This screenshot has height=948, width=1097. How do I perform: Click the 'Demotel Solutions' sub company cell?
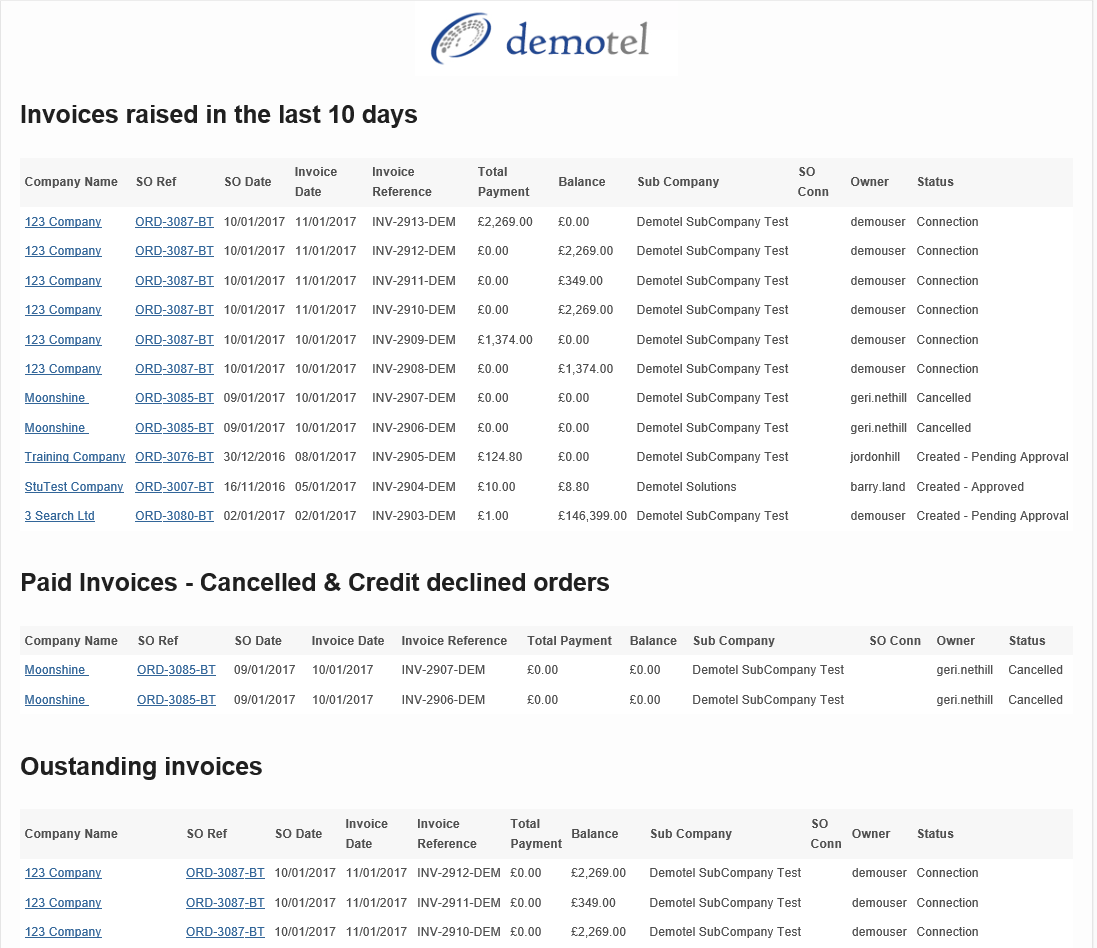686,487
